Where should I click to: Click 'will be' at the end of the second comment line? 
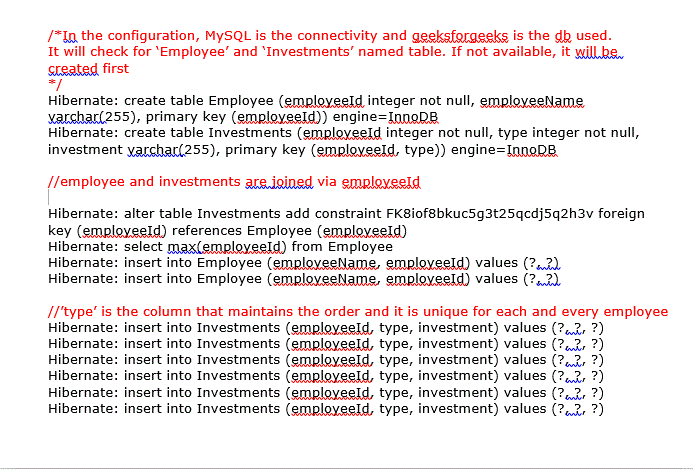tap(598, 52)
